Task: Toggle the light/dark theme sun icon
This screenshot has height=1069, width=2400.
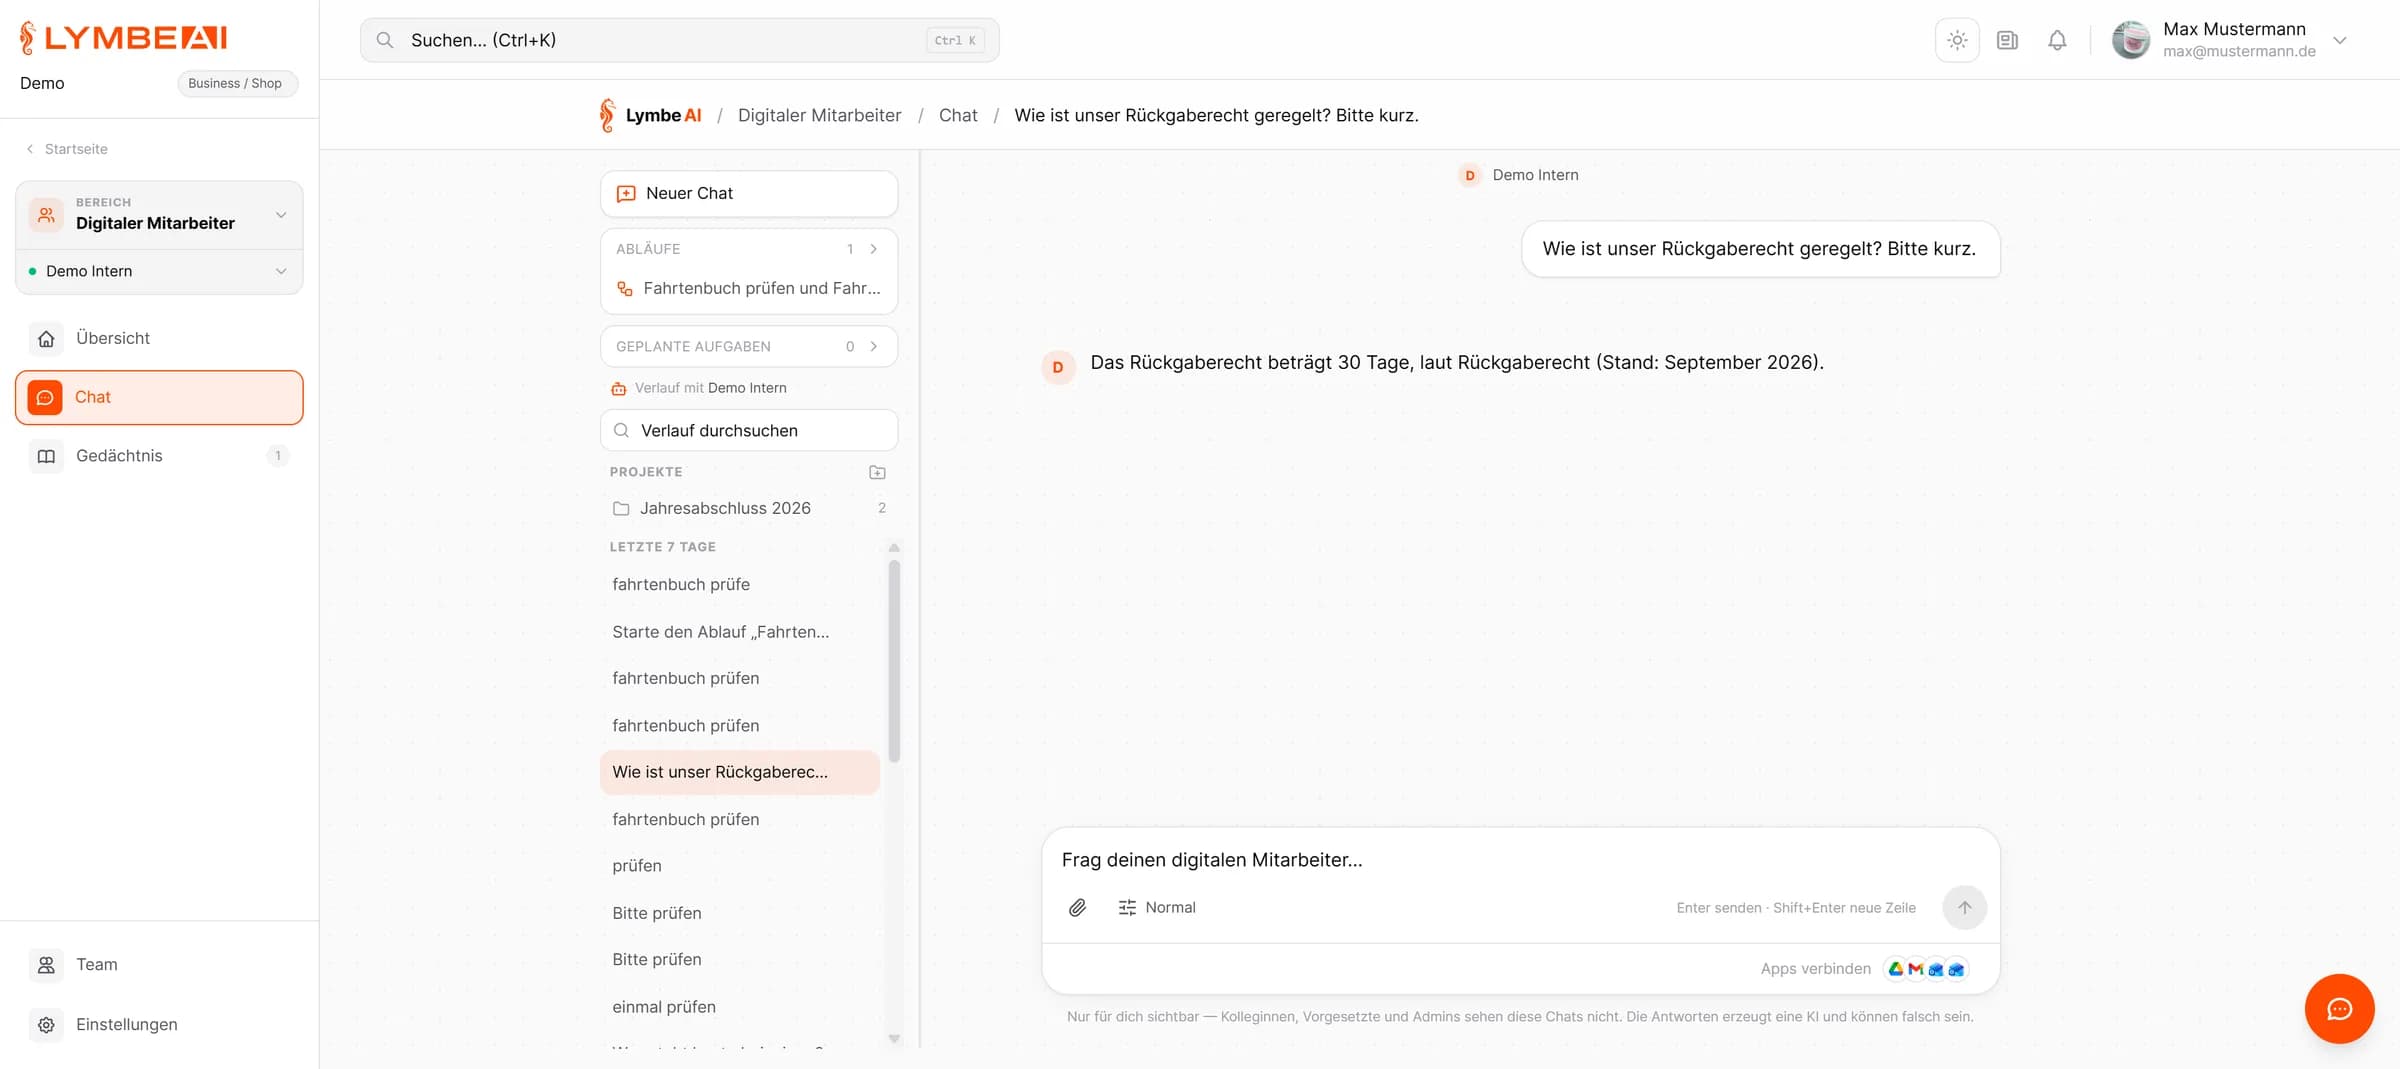Action: (1957, 40)
